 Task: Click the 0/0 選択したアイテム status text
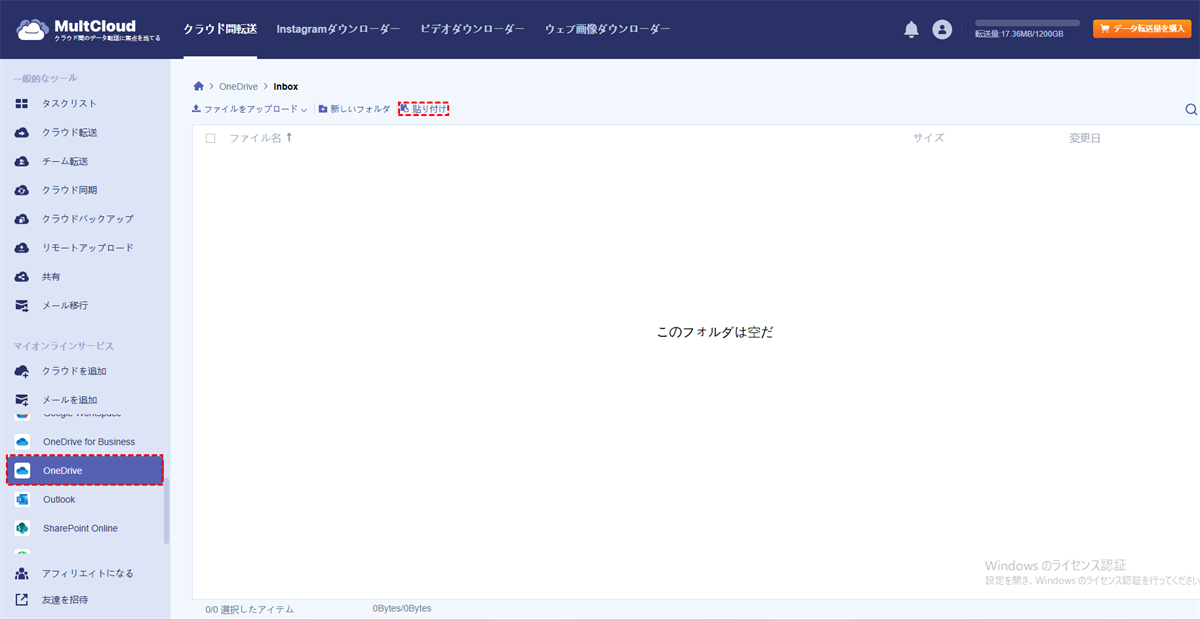250,609
